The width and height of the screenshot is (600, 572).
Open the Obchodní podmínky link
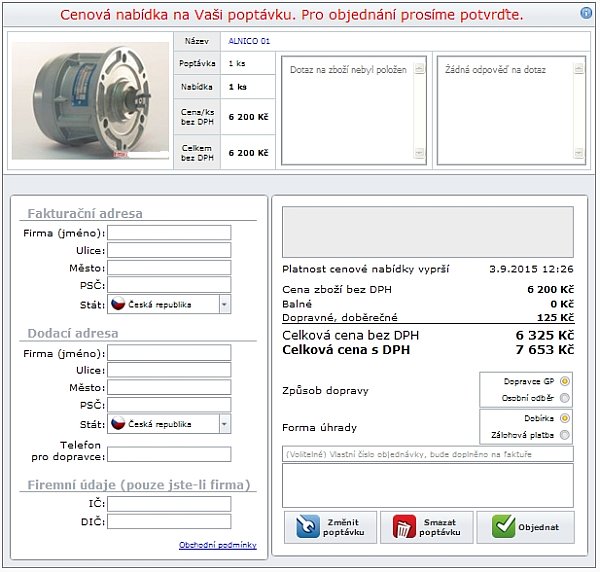coord(217,545)
